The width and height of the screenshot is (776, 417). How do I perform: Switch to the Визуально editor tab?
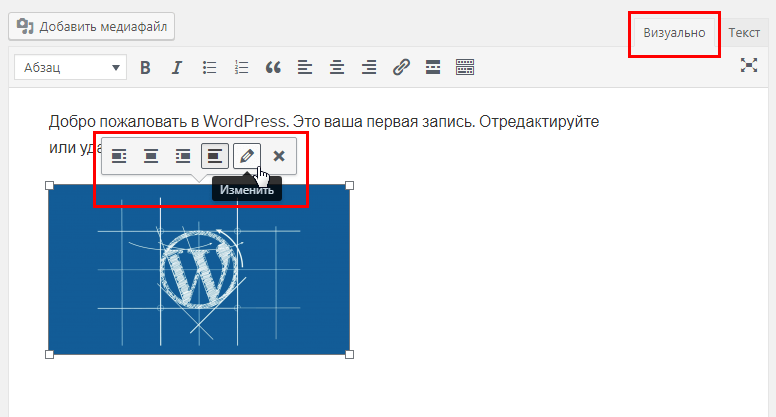[x=674, y=33]
